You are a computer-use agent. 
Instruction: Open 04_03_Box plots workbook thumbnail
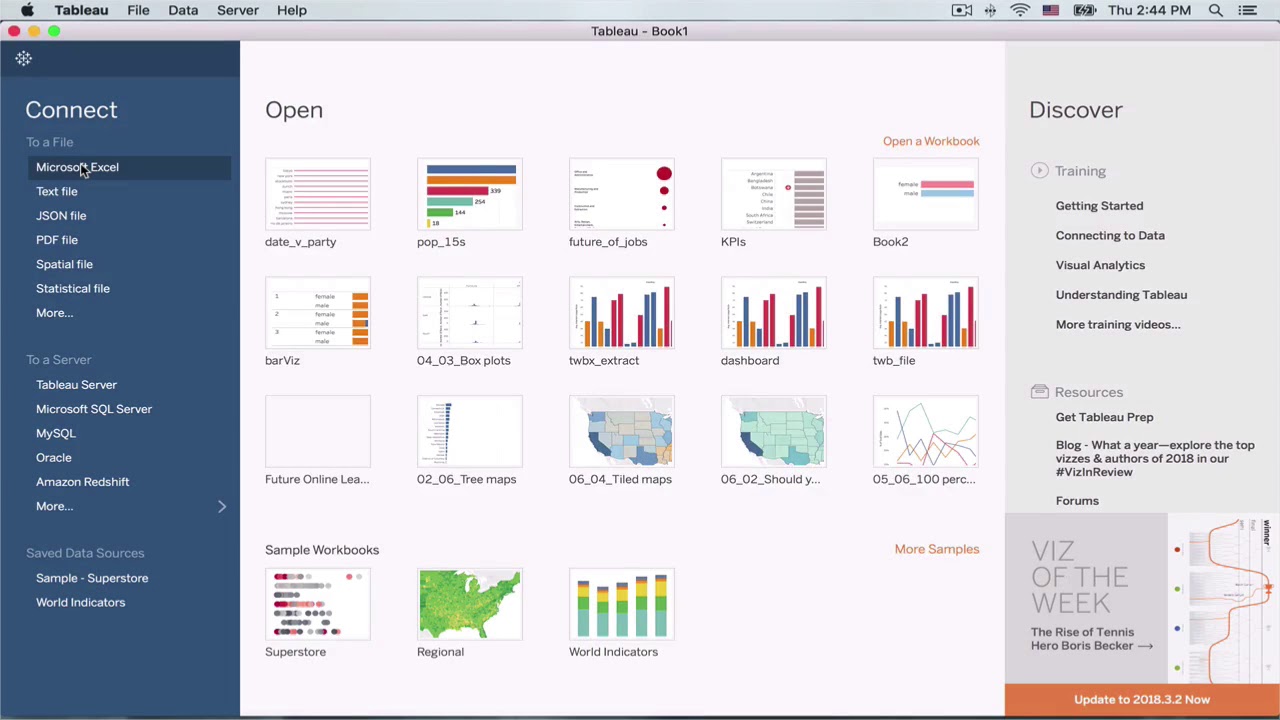(x=470, y=313)
